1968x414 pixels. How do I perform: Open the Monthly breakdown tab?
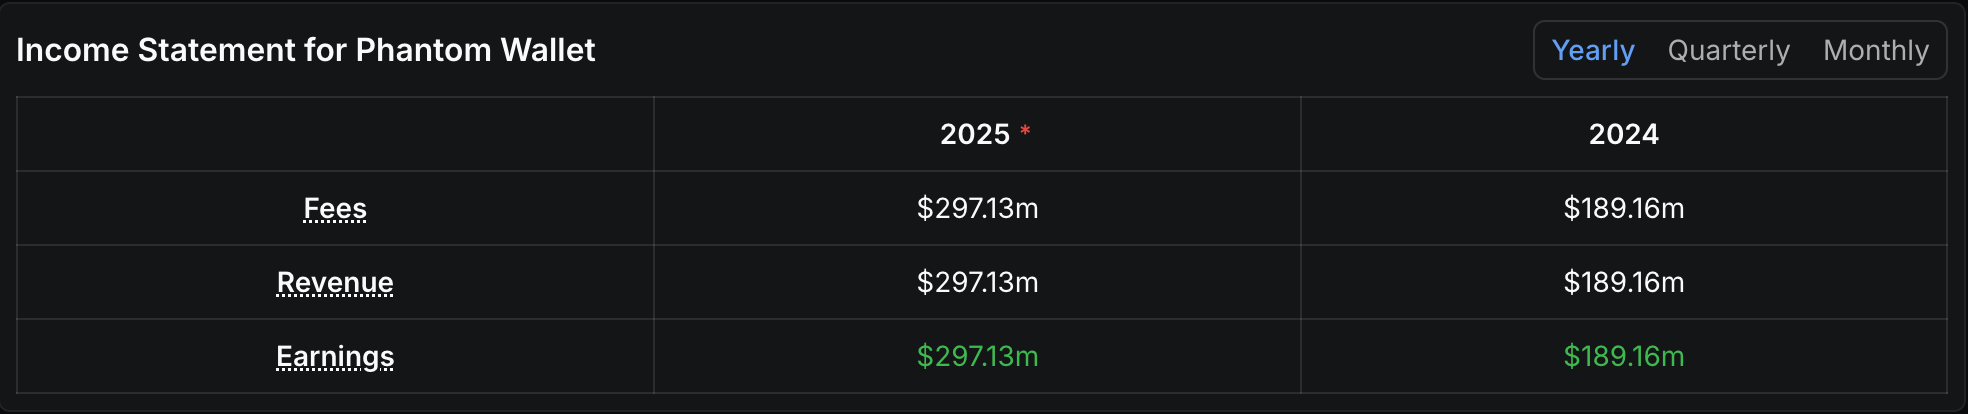pos(1875,50)
